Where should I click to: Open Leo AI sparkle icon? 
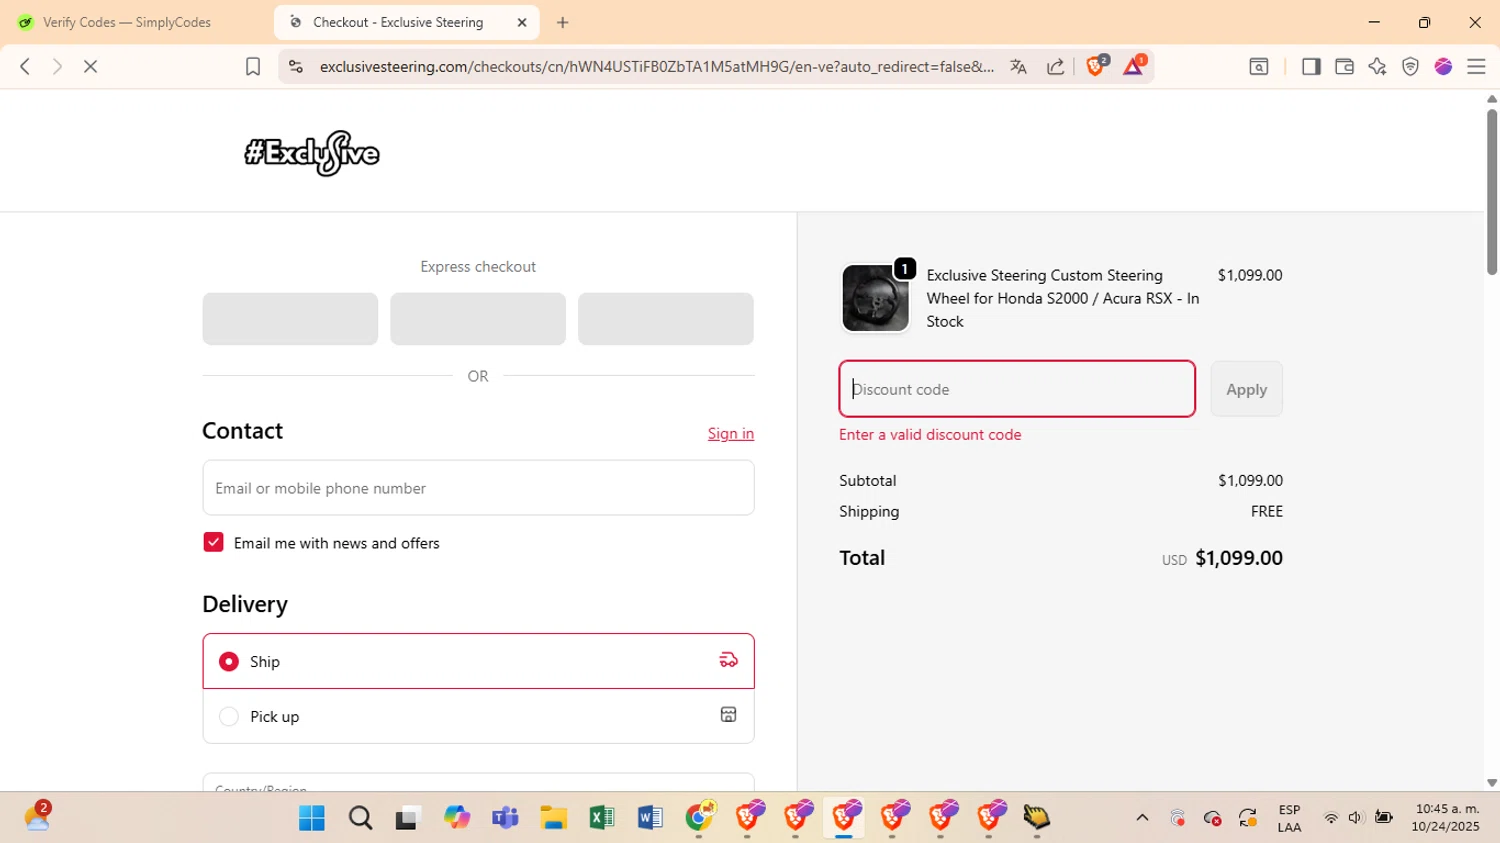(x=1377, y=66)
